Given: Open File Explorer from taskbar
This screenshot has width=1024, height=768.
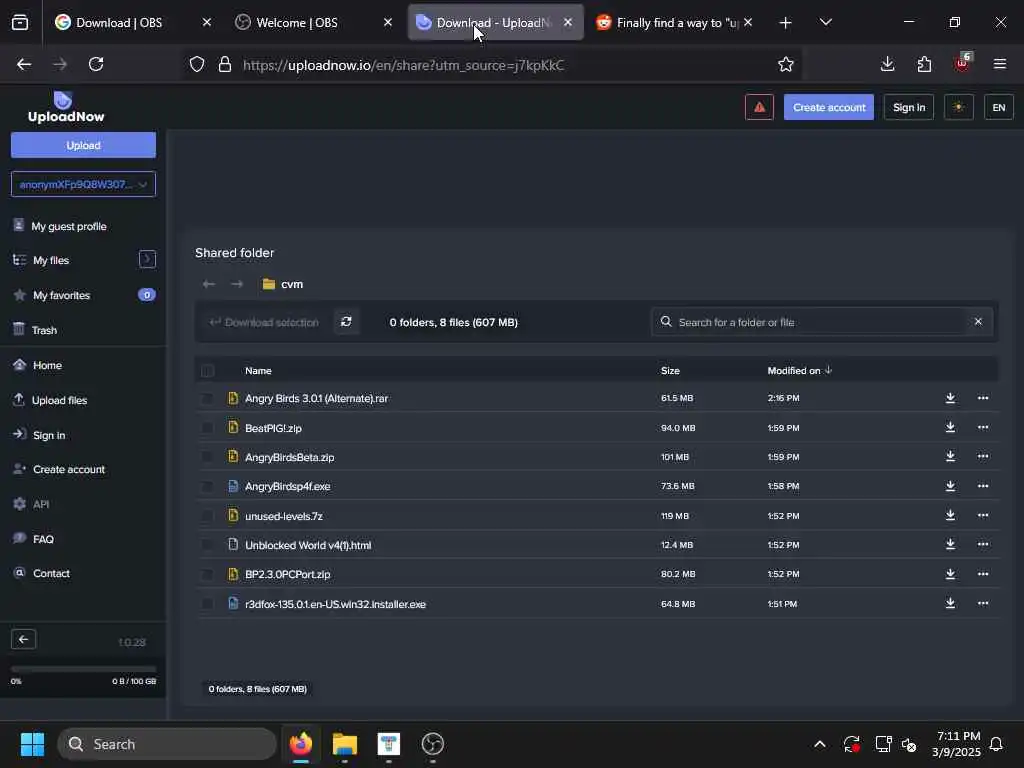Looking at the screenshot, I should [x=345, y=744].
